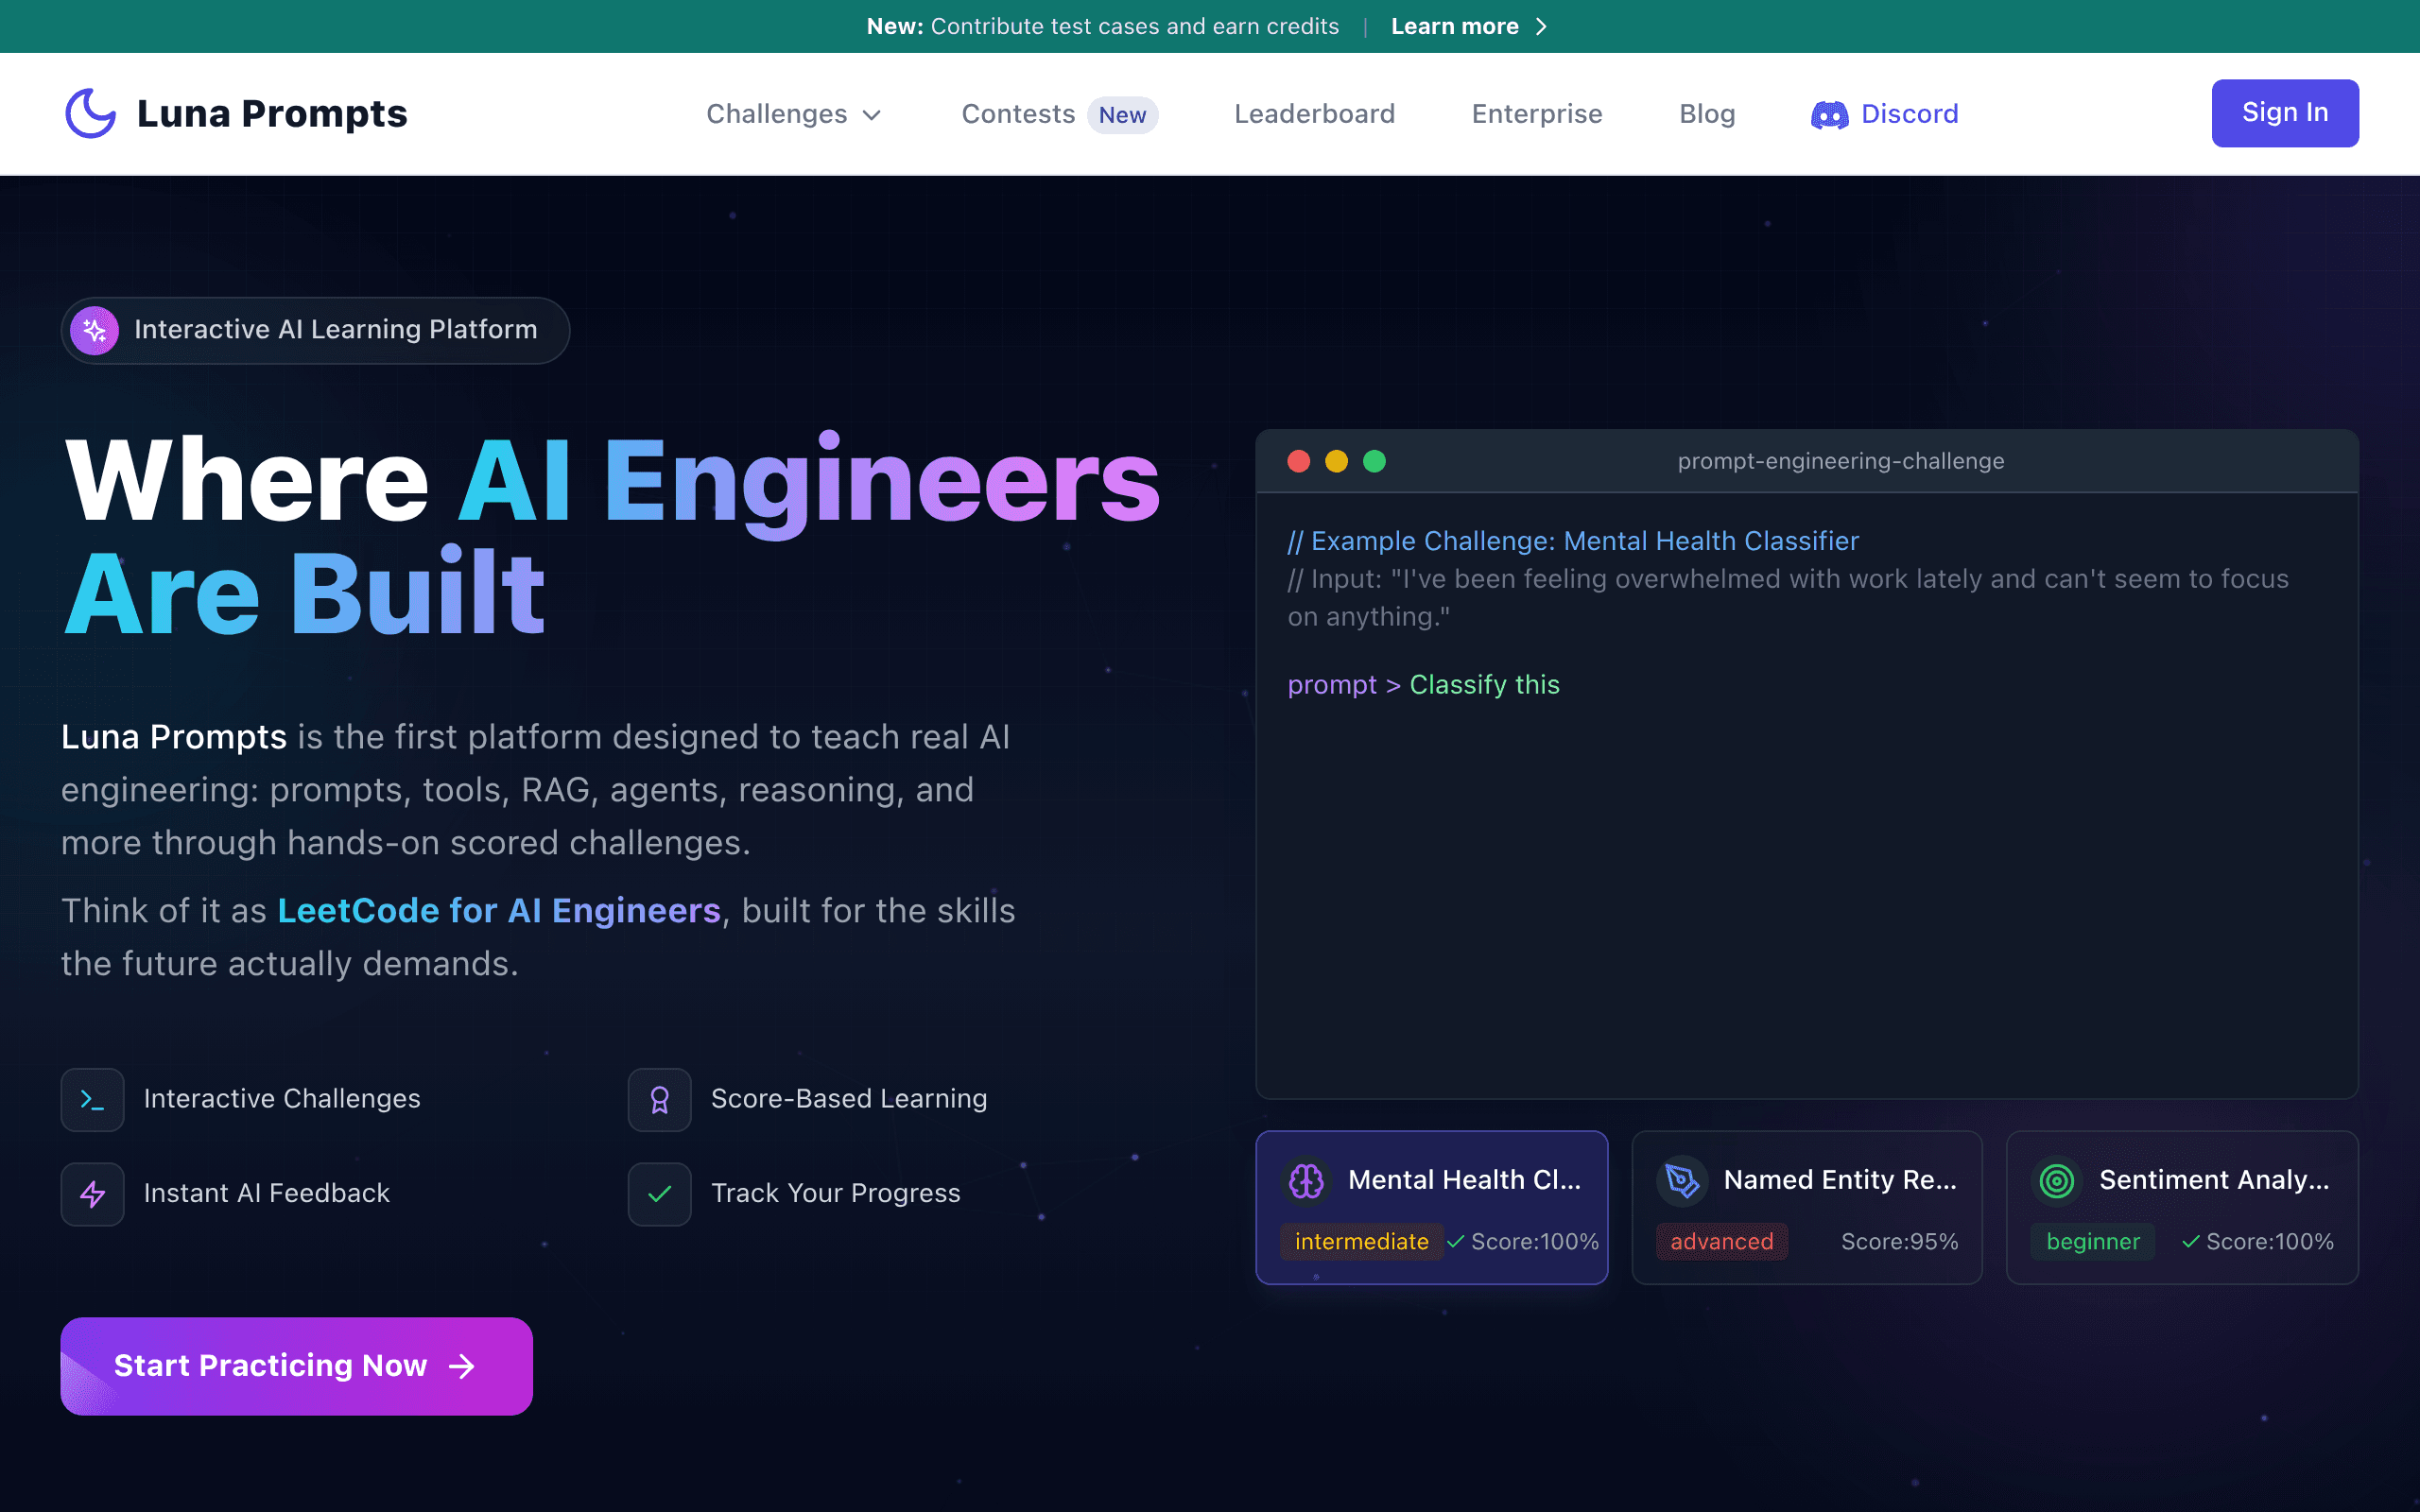The height and width of the screenshot is (1512, 2420).
Task: Click the brain icon on Mental Health card
Action: coord(1306,1181)
